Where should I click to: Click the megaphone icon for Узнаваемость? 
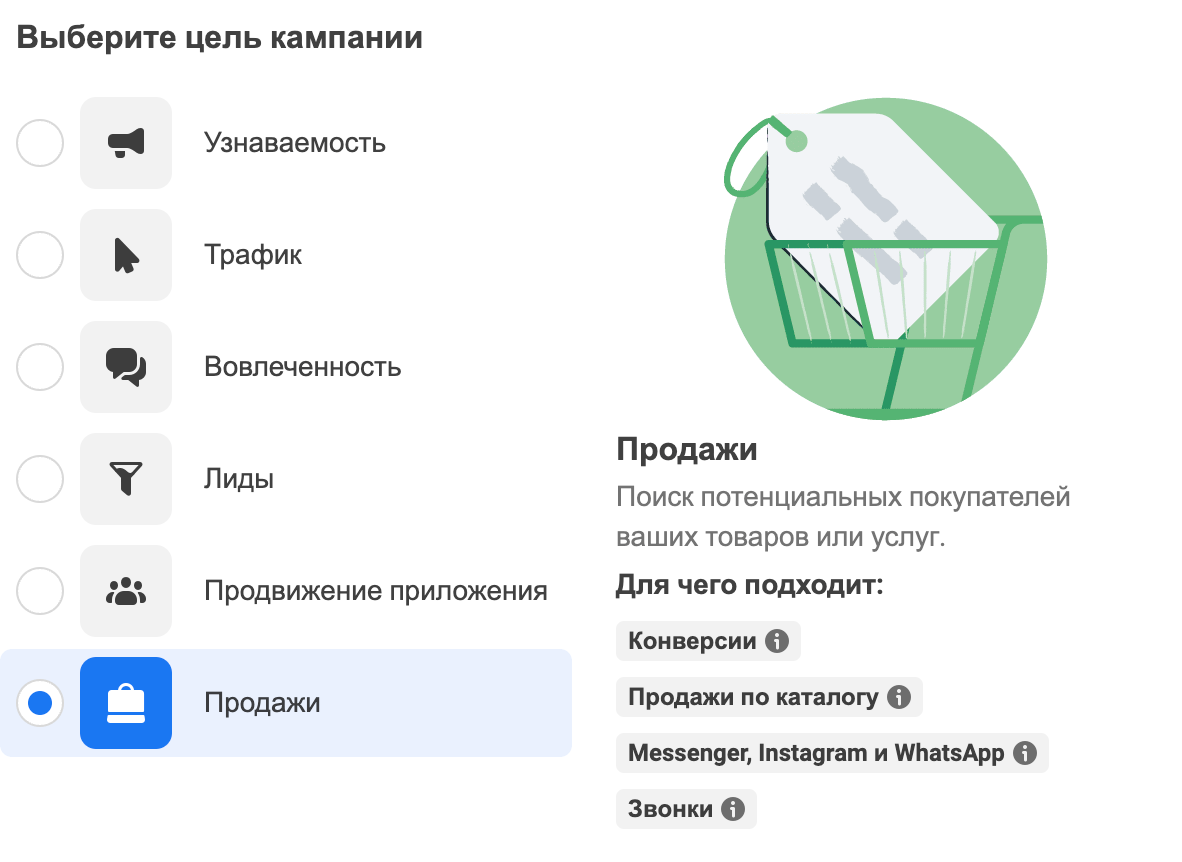[126, 143]
